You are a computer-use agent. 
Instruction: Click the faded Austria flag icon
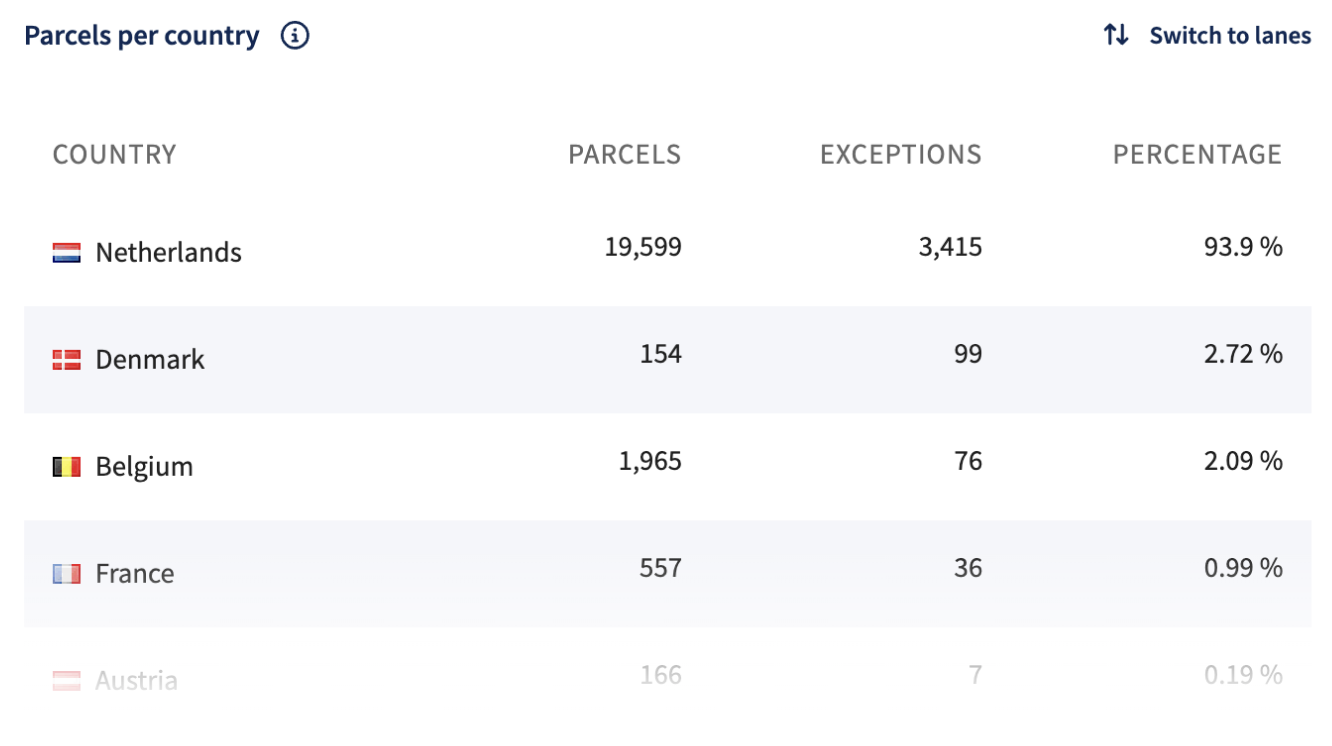pos(66,681)
